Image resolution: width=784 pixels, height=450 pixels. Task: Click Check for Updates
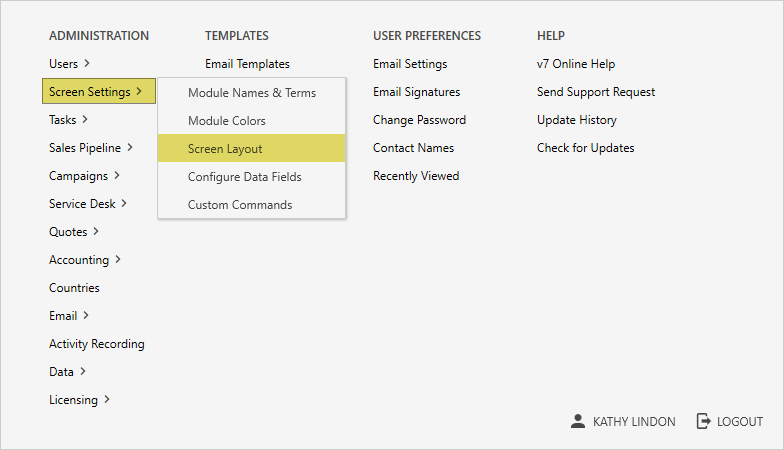(585, 148)
